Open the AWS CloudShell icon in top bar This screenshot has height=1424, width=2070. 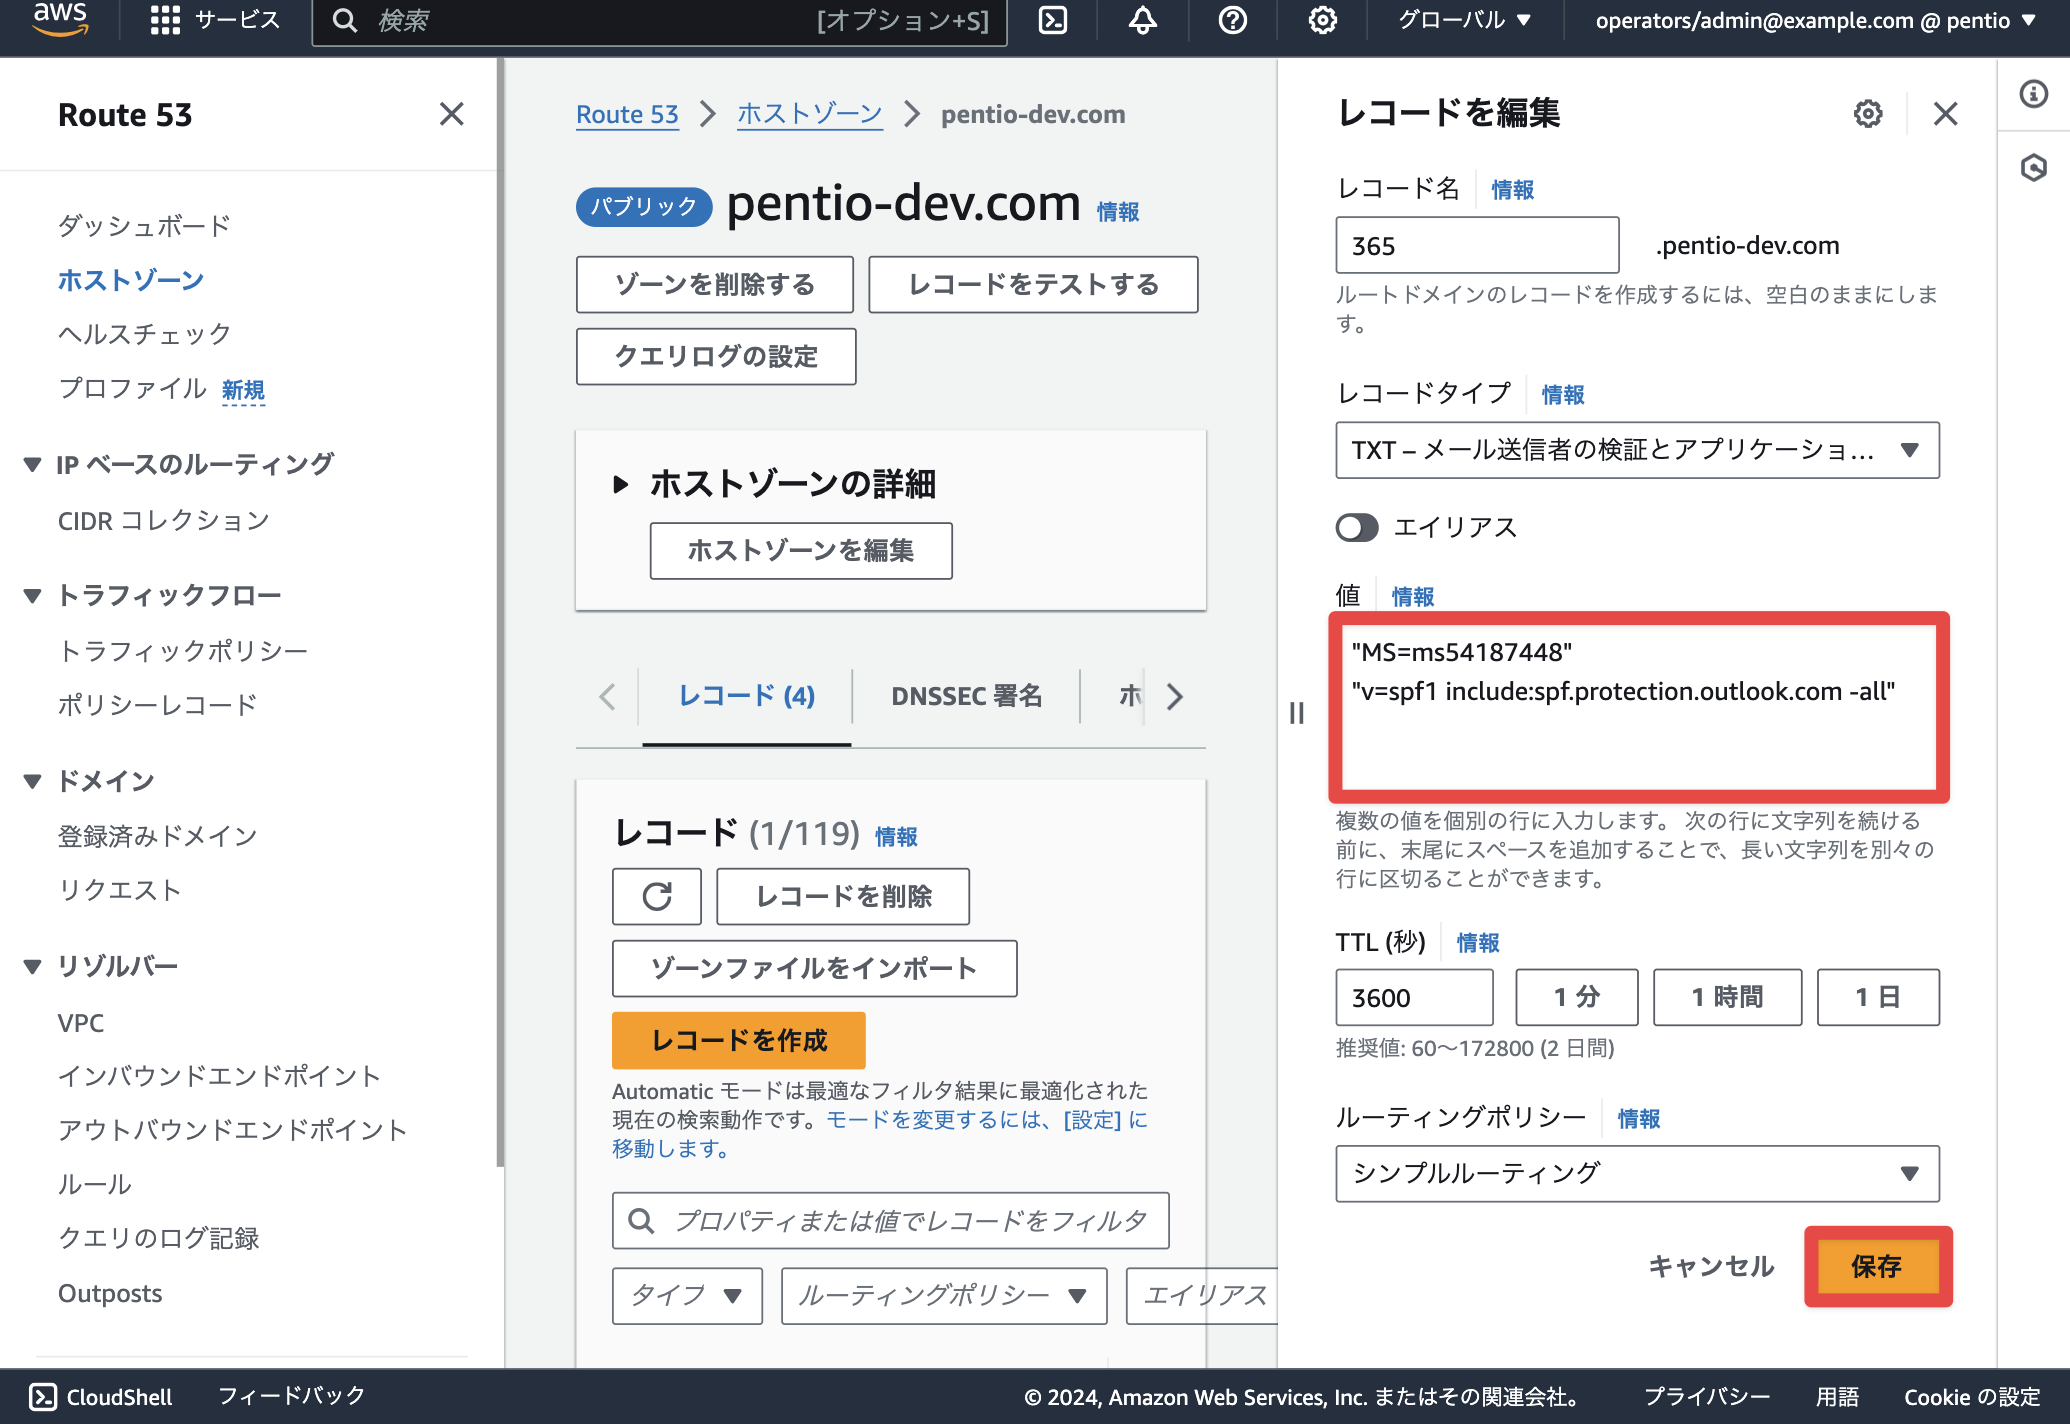coord(1053,20)
